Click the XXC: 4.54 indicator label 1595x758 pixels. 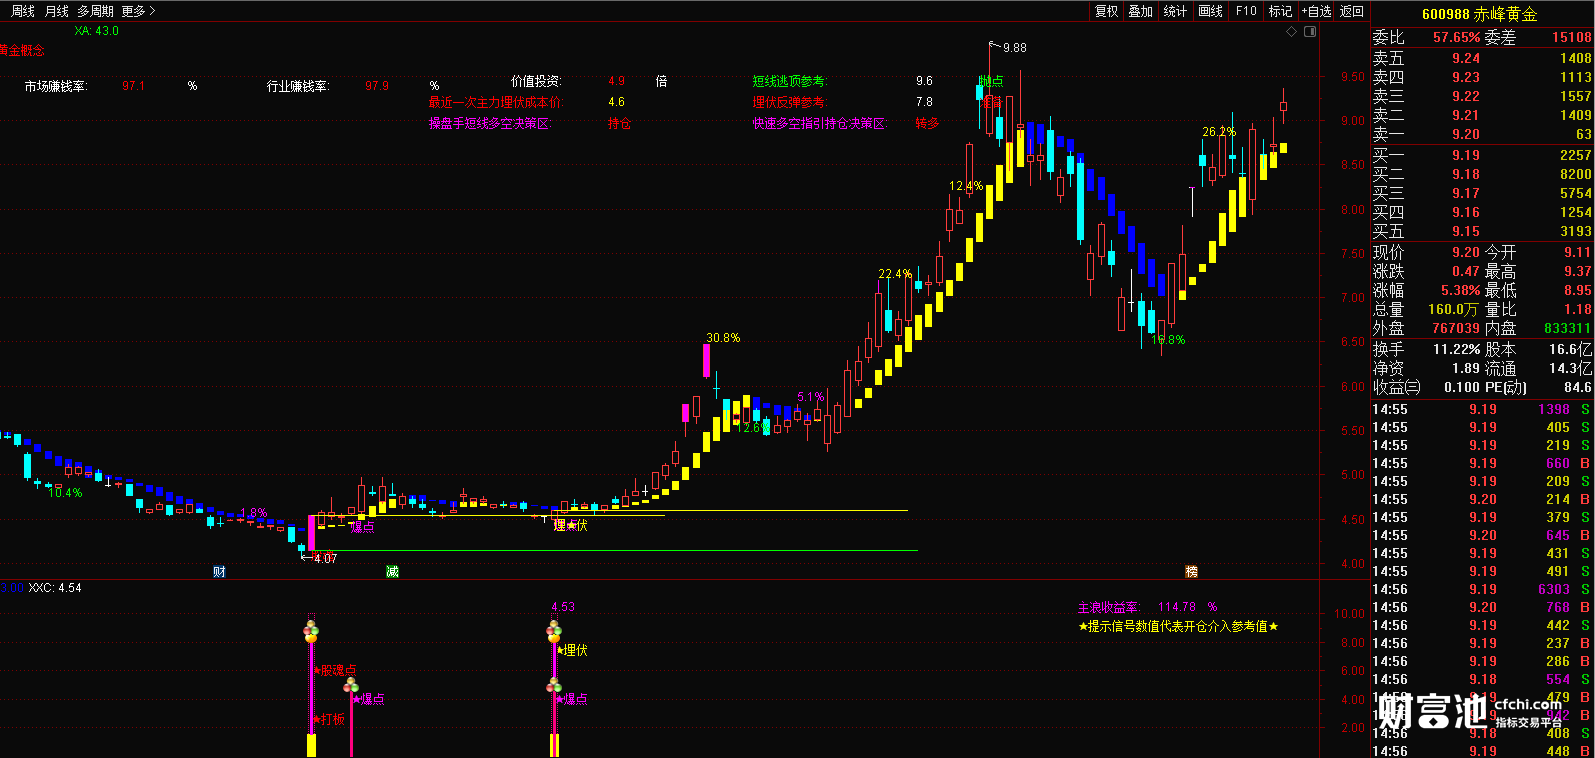55,588
